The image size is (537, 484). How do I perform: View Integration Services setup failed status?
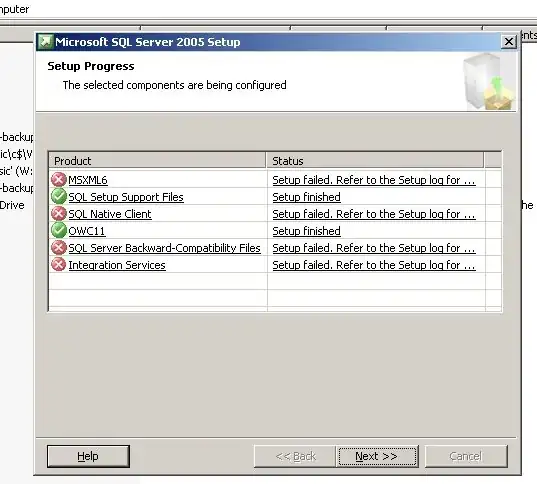374,265
